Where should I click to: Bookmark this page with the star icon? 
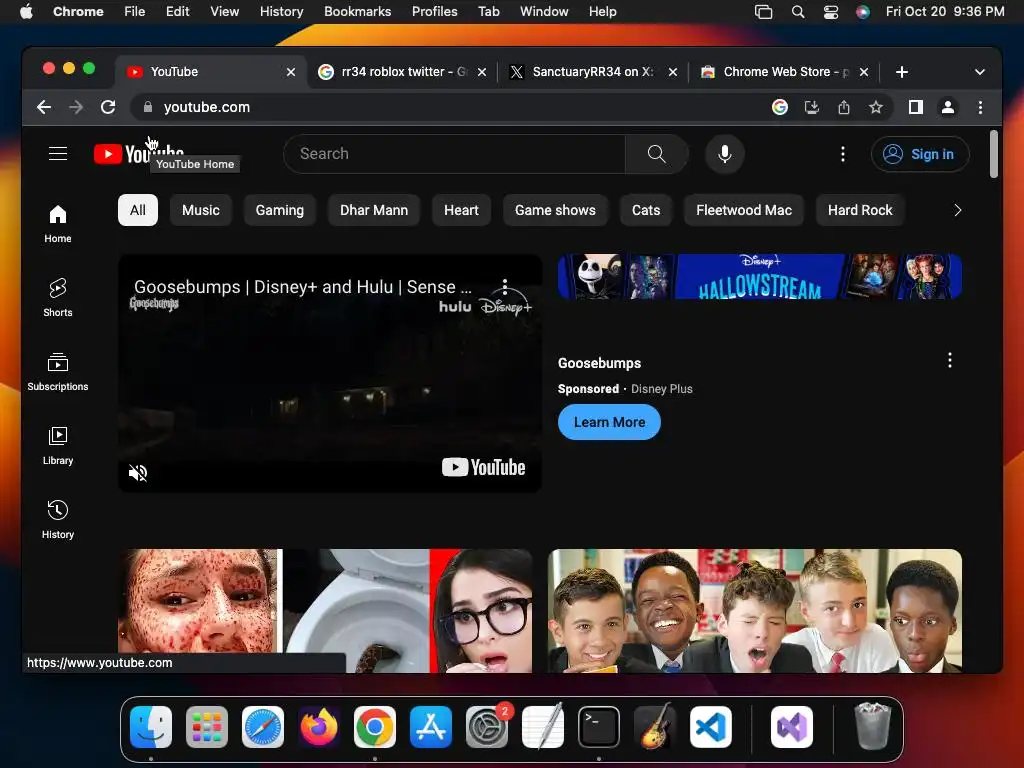[x=875, y=107]
